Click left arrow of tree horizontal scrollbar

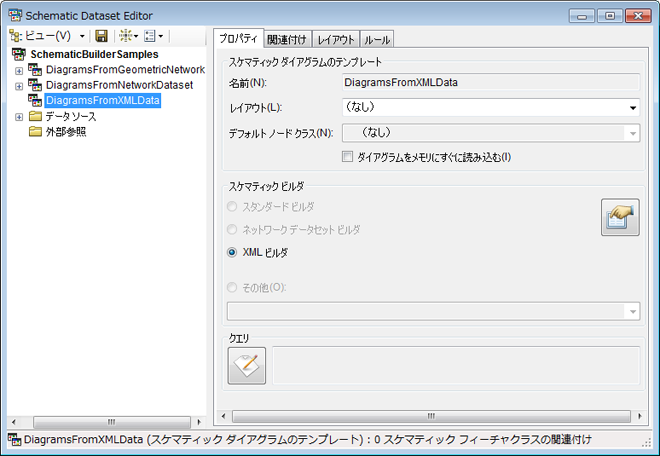pos(13,422)
